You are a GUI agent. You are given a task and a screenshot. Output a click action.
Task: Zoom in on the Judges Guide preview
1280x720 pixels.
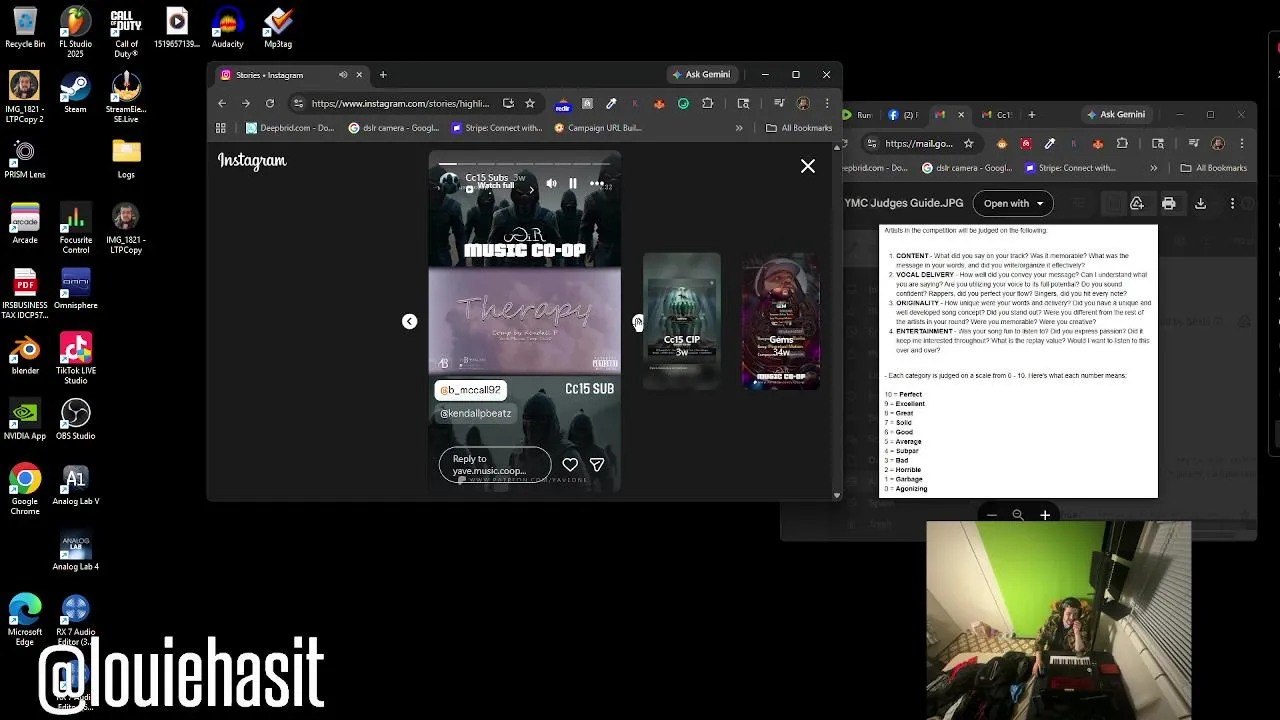tap(1045, 515)
